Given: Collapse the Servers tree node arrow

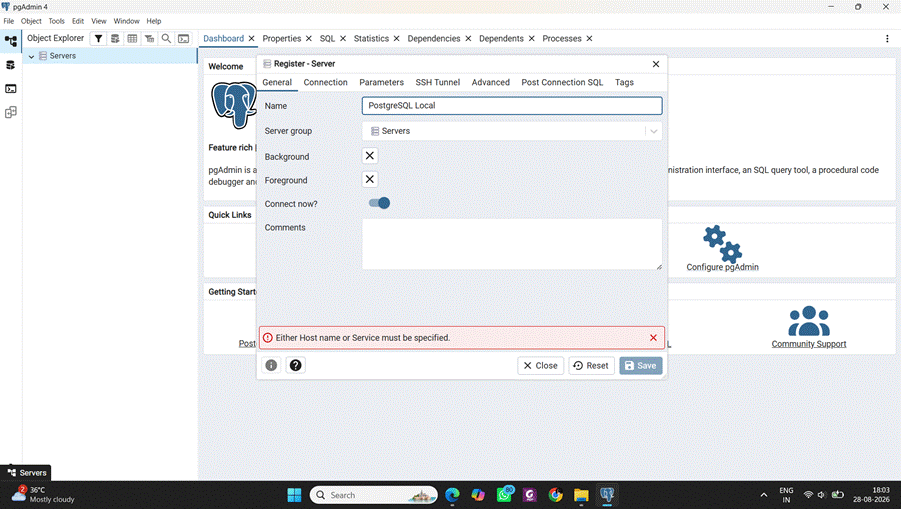Looking at the screenshot, I should pos(31,56).
